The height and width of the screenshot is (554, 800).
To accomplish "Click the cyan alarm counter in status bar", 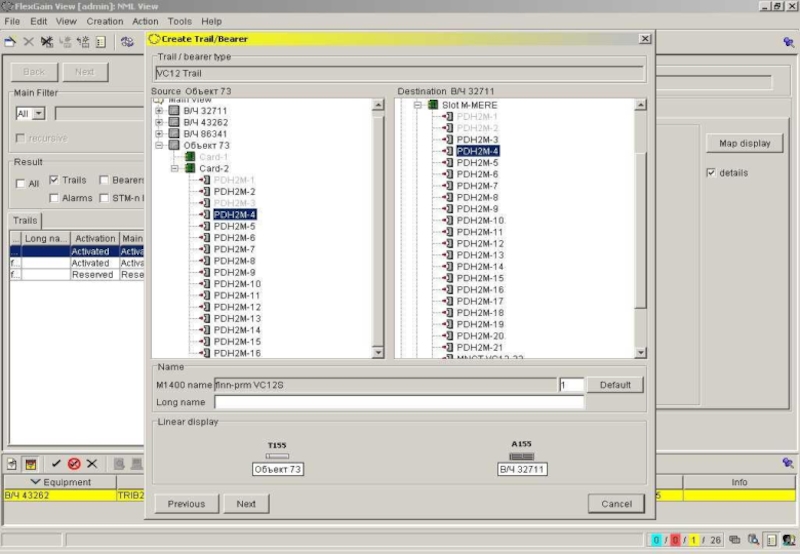I will coord(656,540).
